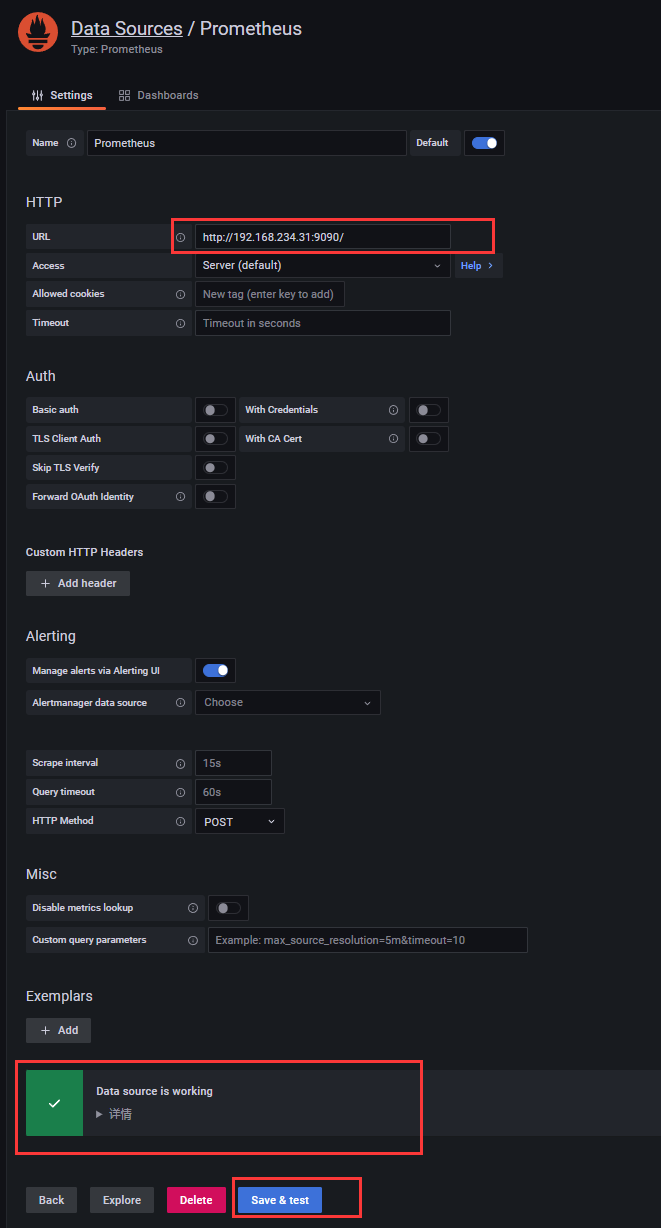Screen dimensions: 661x1228
Task: Click the green success checkmark icon
Action: 55,1103
